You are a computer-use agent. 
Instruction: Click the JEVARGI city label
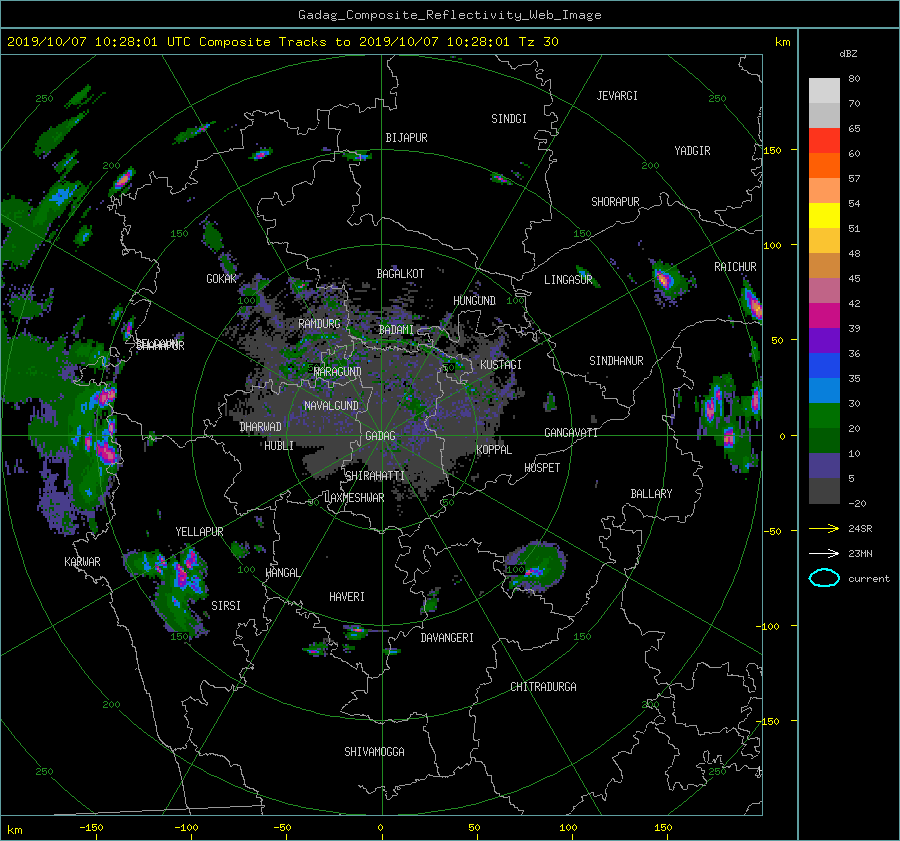coord(617,96)
